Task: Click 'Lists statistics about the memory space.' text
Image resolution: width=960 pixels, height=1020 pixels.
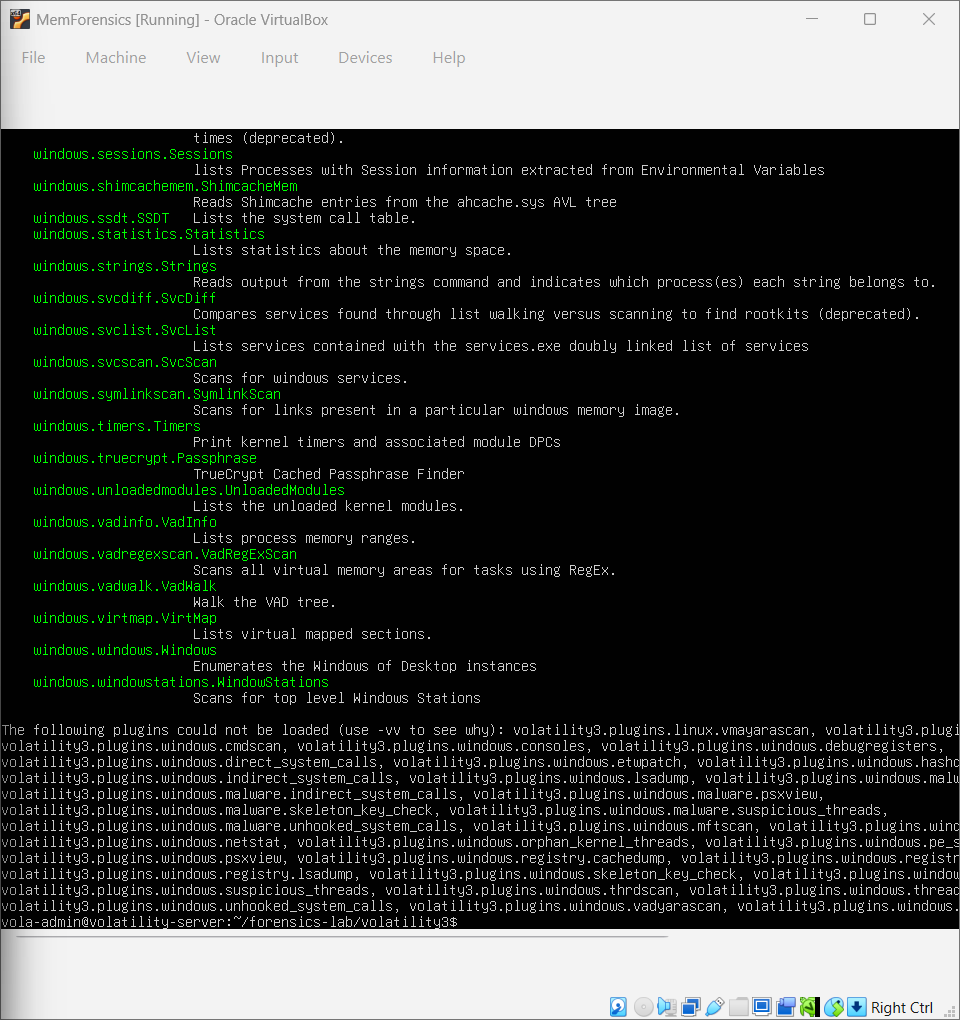Action: coord(353,250)
